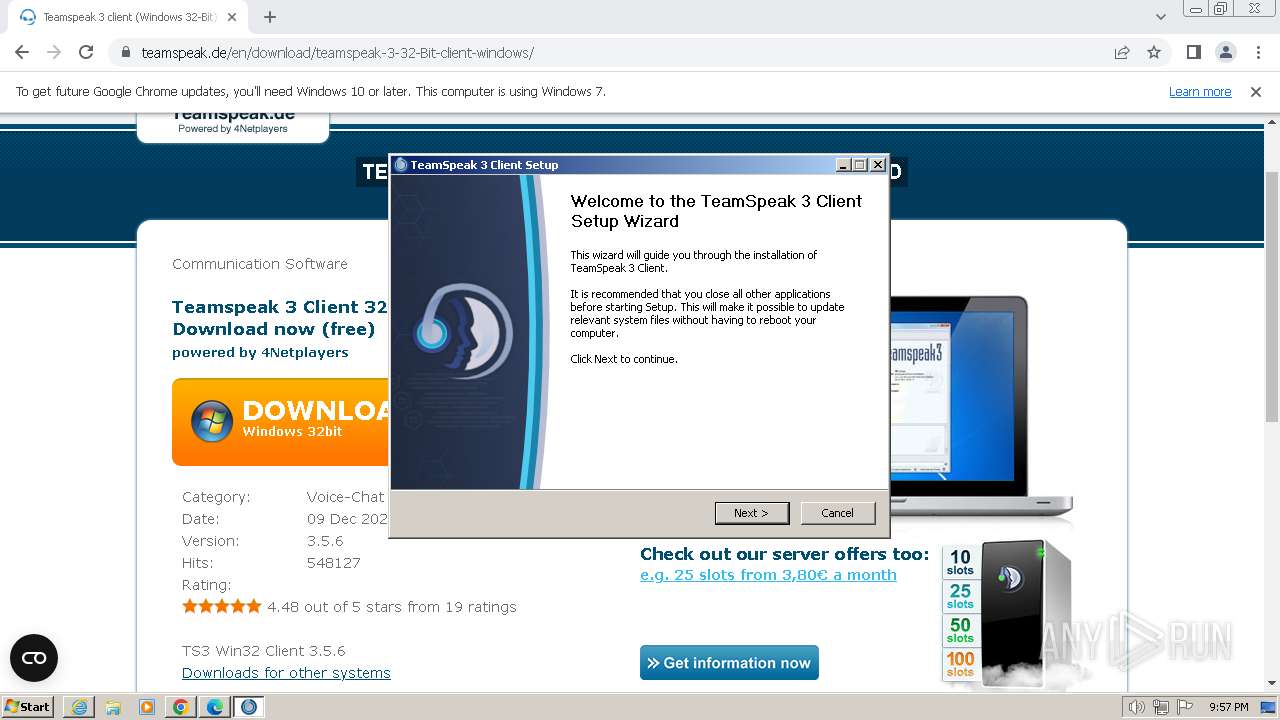Open a new Chrome tab

[270, 17]
